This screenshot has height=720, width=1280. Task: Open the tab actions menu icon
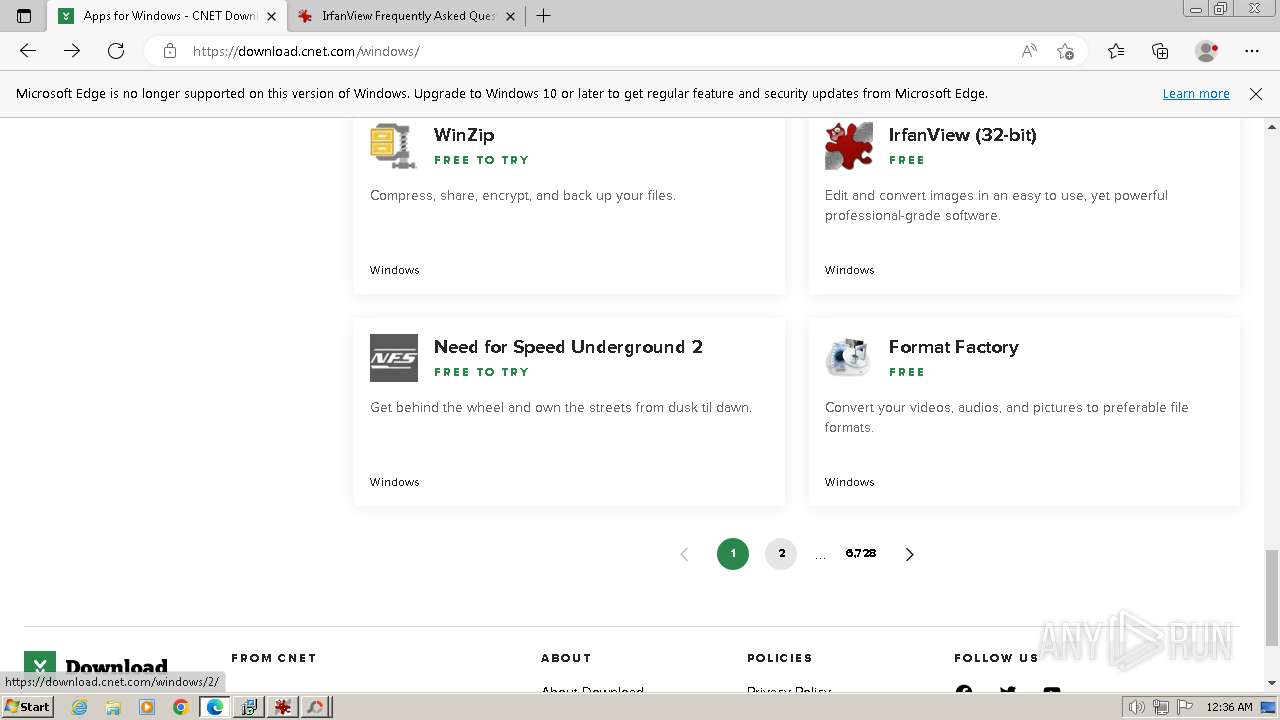point(24,16)
